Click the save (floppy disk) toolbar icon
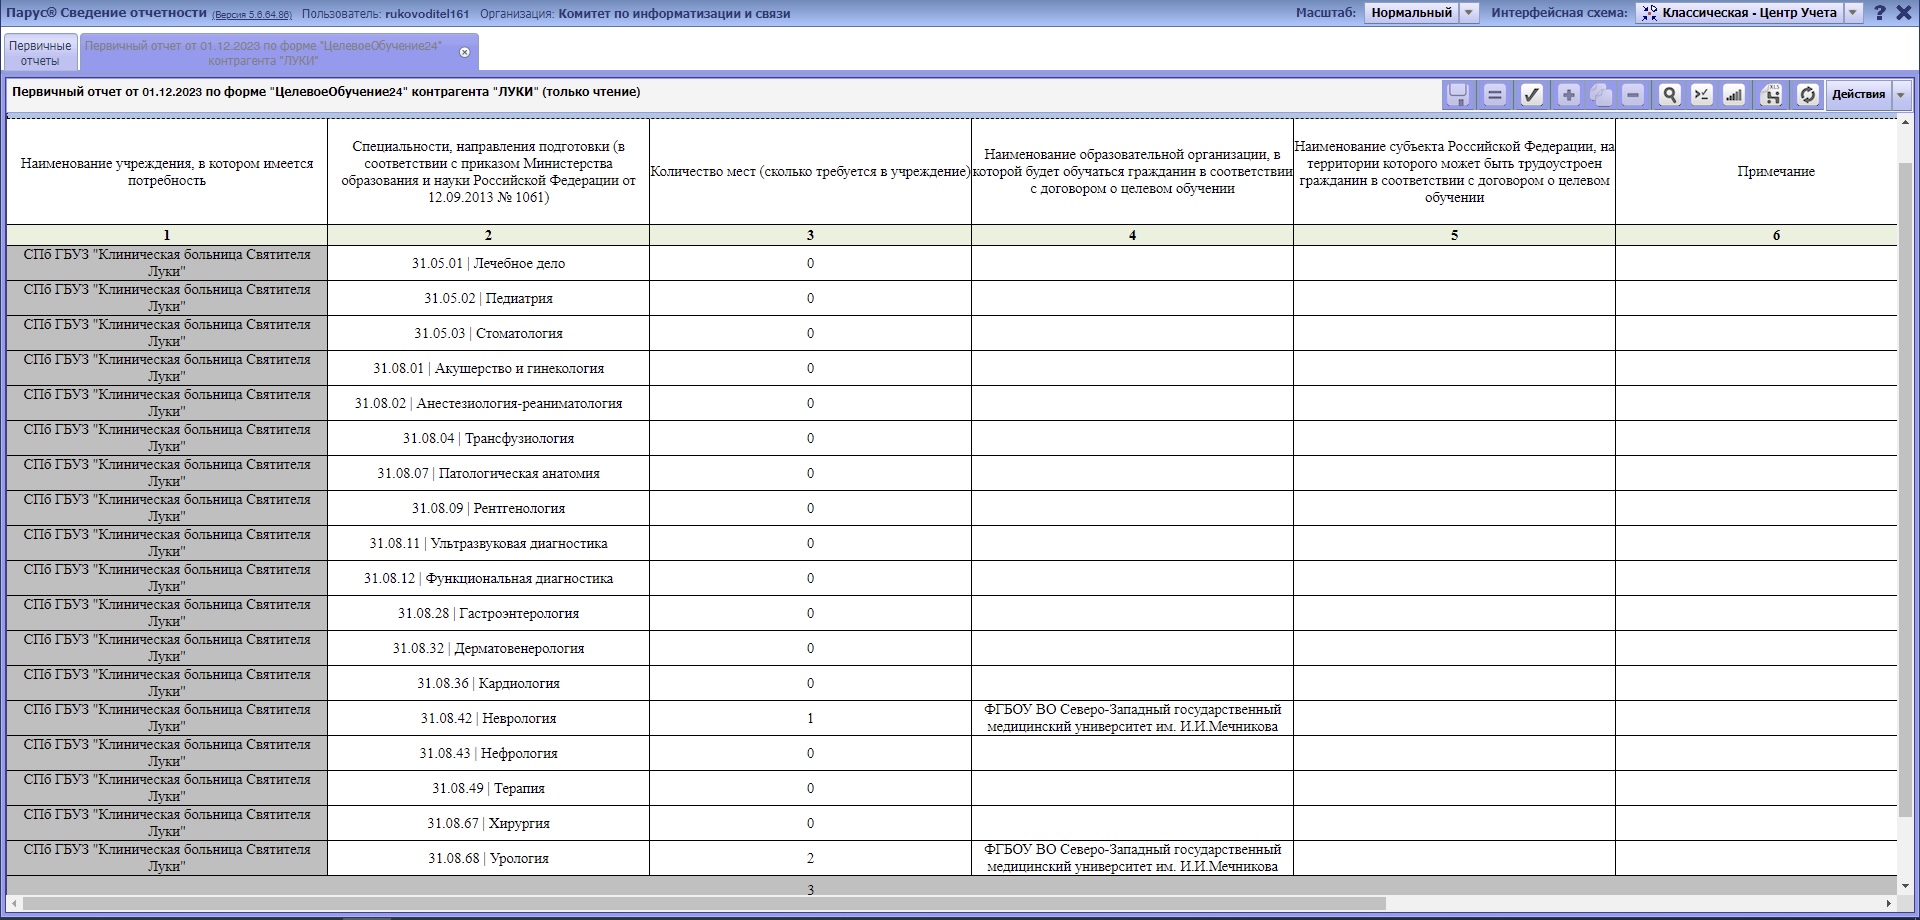1920x920 pixels. (x=1458, y=95)
